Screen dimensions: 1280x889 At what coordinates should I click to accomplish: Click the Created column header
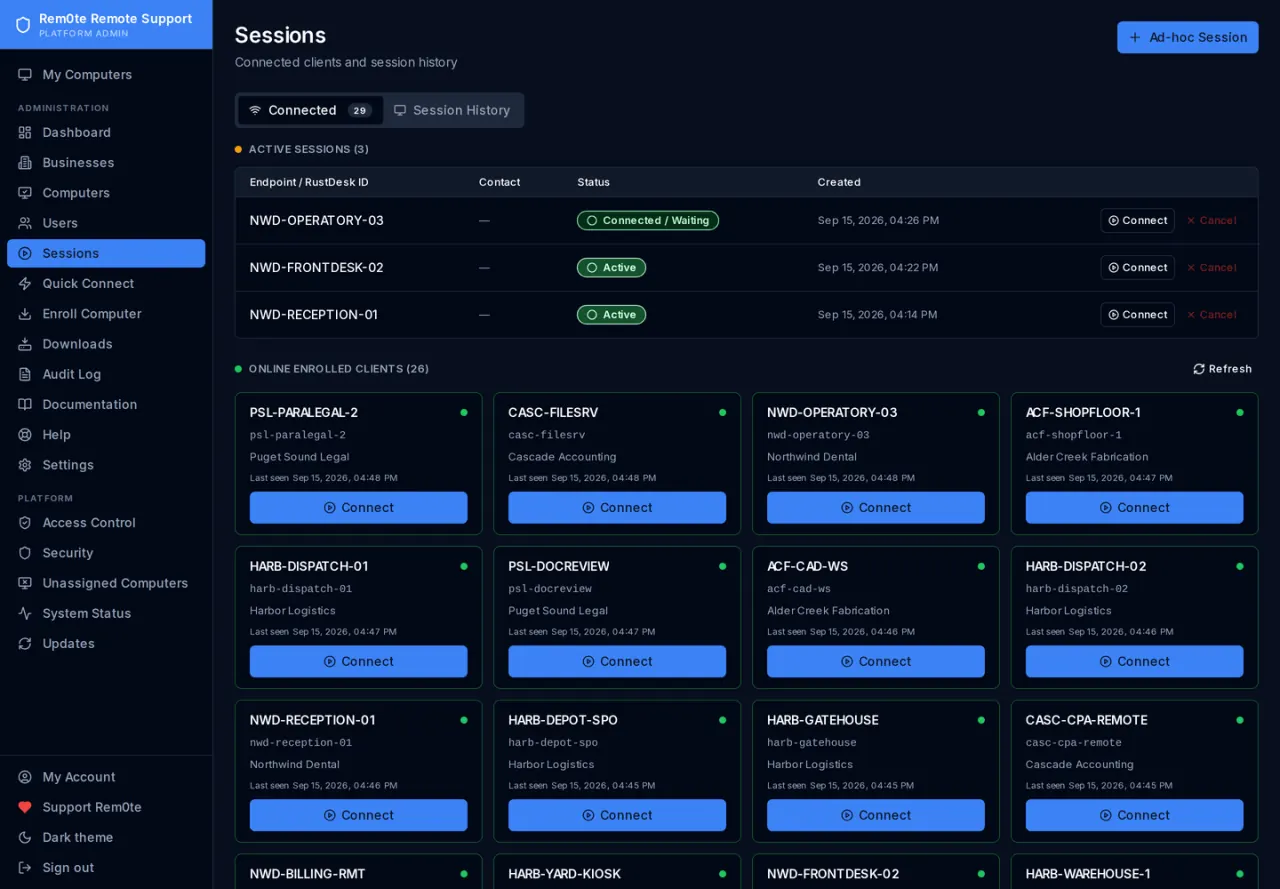pos(839,182)
